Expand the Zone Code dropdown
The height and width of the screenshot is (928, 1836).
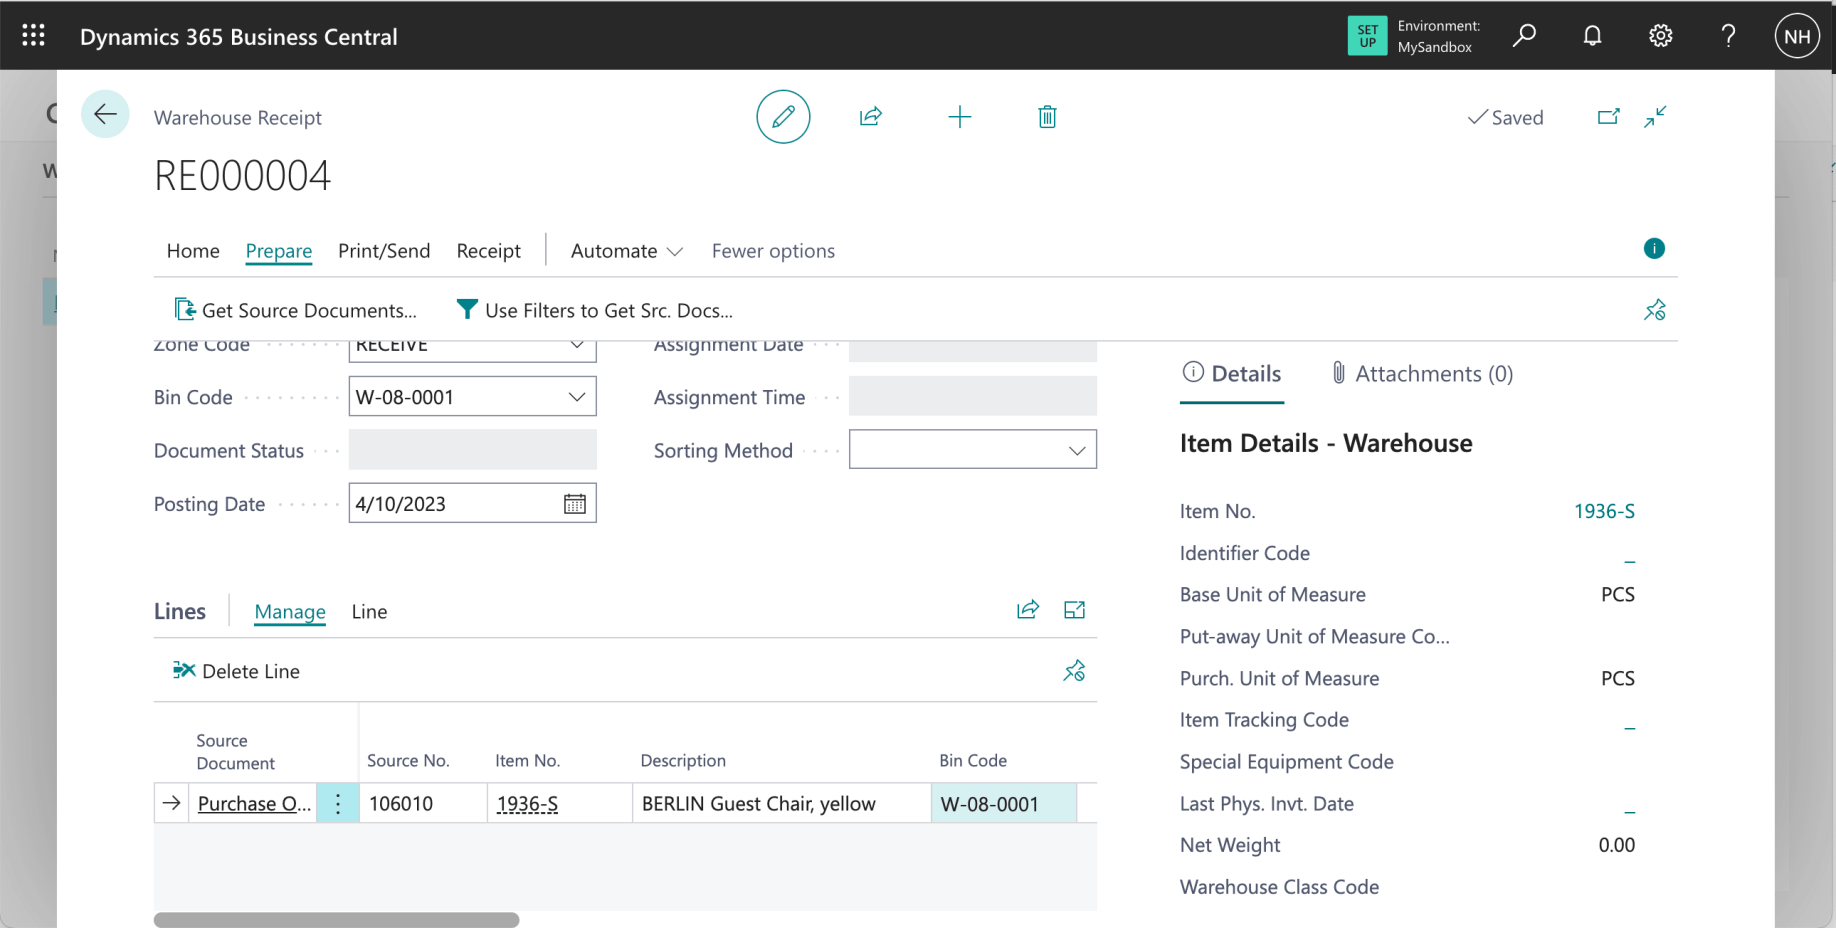577,345
